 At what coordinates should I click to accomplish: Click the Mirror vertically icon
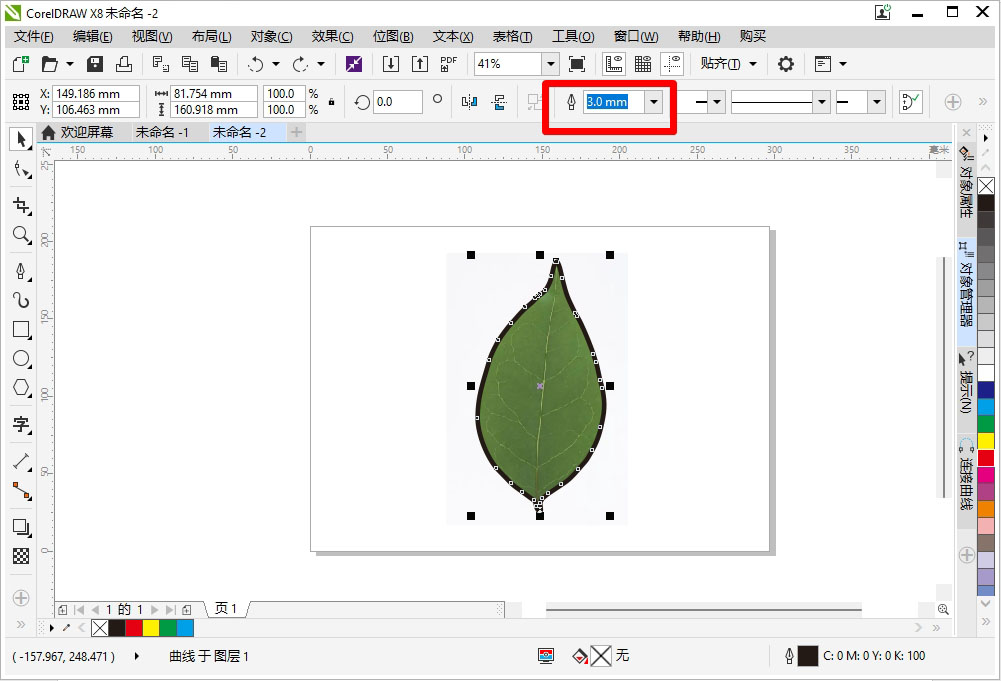[499, 101]
